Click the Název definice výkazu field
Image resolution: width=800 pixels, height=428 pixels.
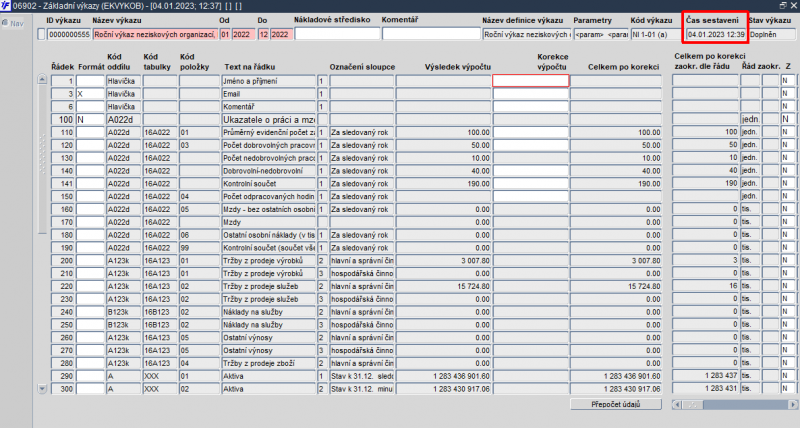(527, 35)
